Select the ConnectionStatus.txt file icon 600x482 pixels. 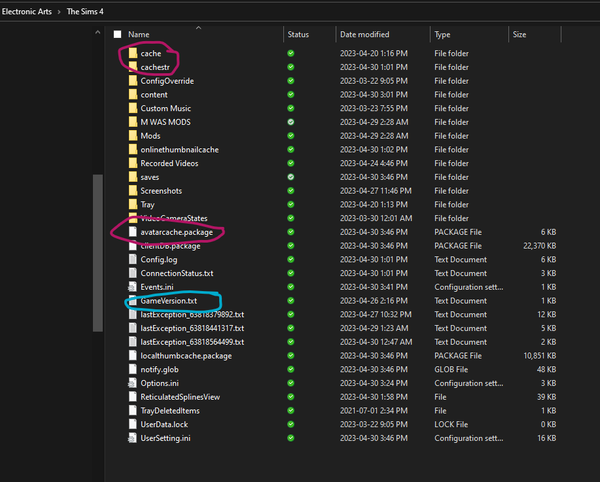click(x=133, y=273)
